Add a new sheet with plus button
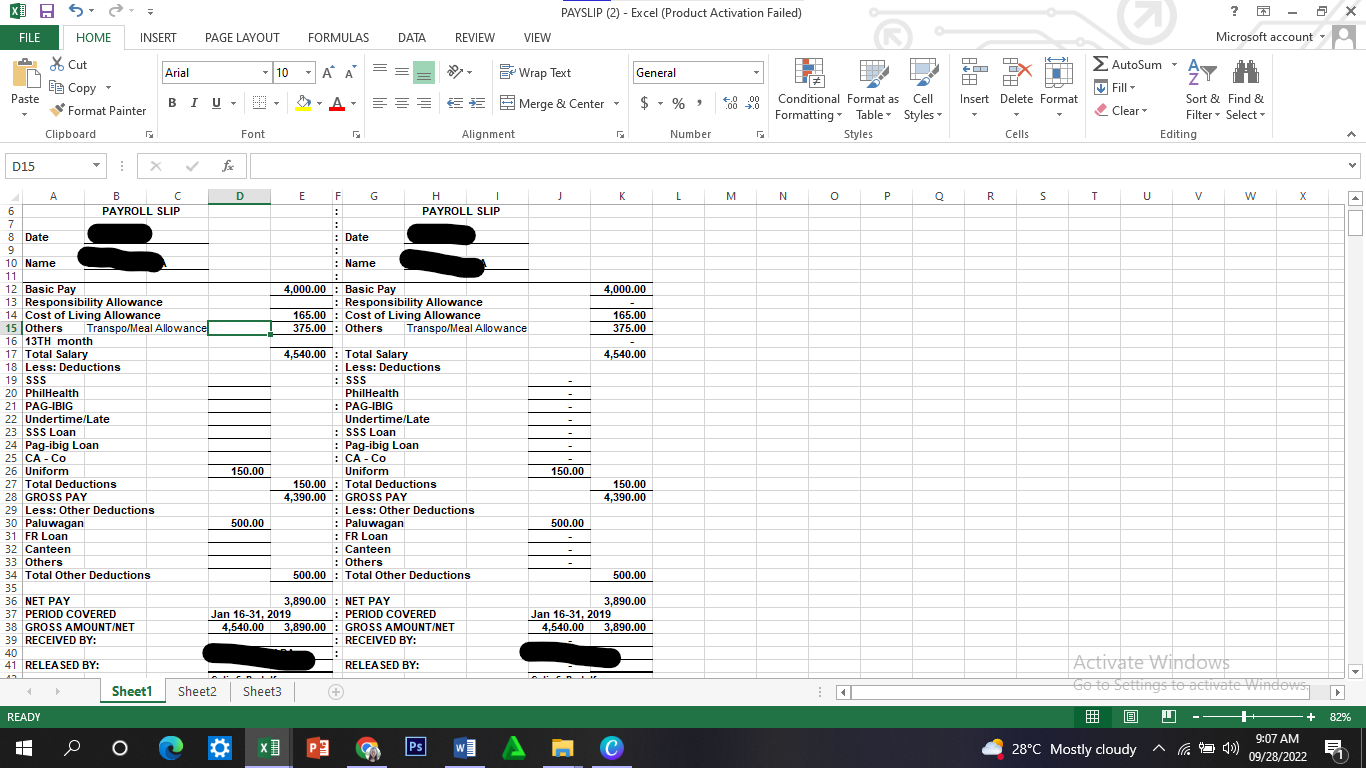This screenshot has height=768, width=1366. tap(336, 692)
